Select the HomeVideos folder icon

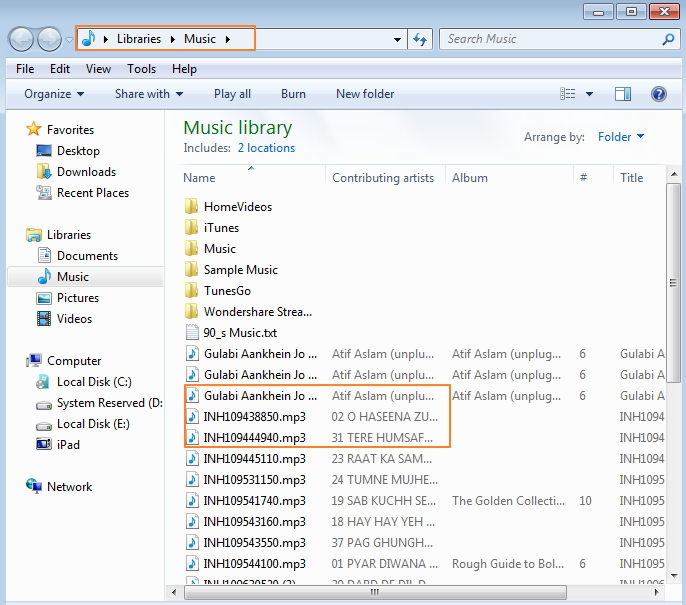191,206
